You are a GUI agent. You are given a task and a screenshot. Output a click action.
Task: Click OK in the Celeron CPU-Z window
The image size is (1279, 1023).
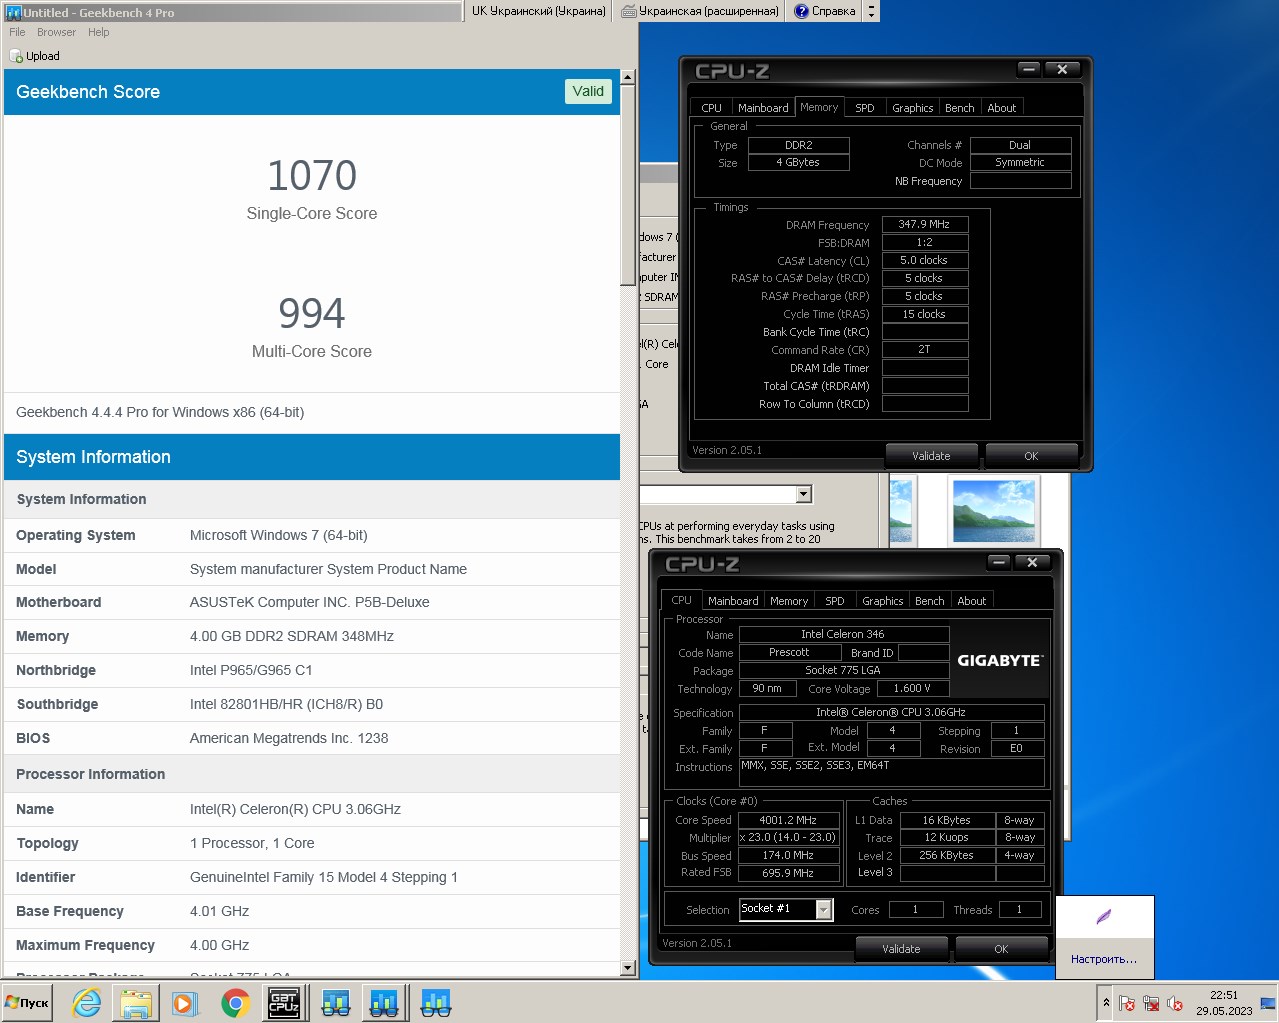(x=1001, y=949)
